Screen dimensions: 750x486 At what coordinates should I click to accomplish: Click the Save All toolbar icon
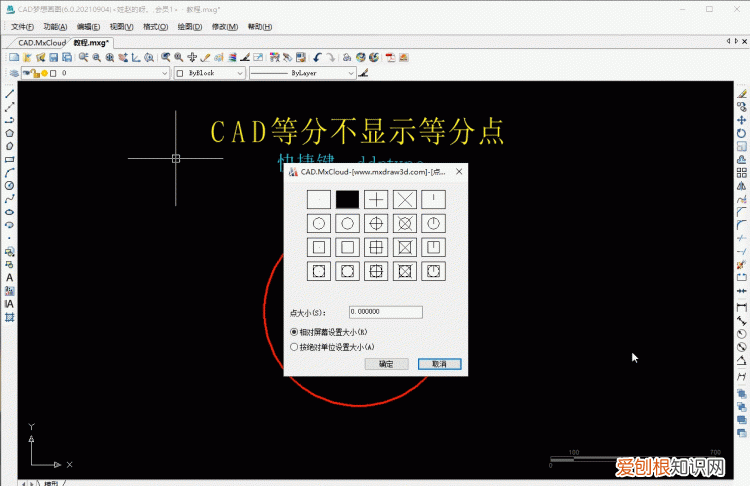pos(67,57)
